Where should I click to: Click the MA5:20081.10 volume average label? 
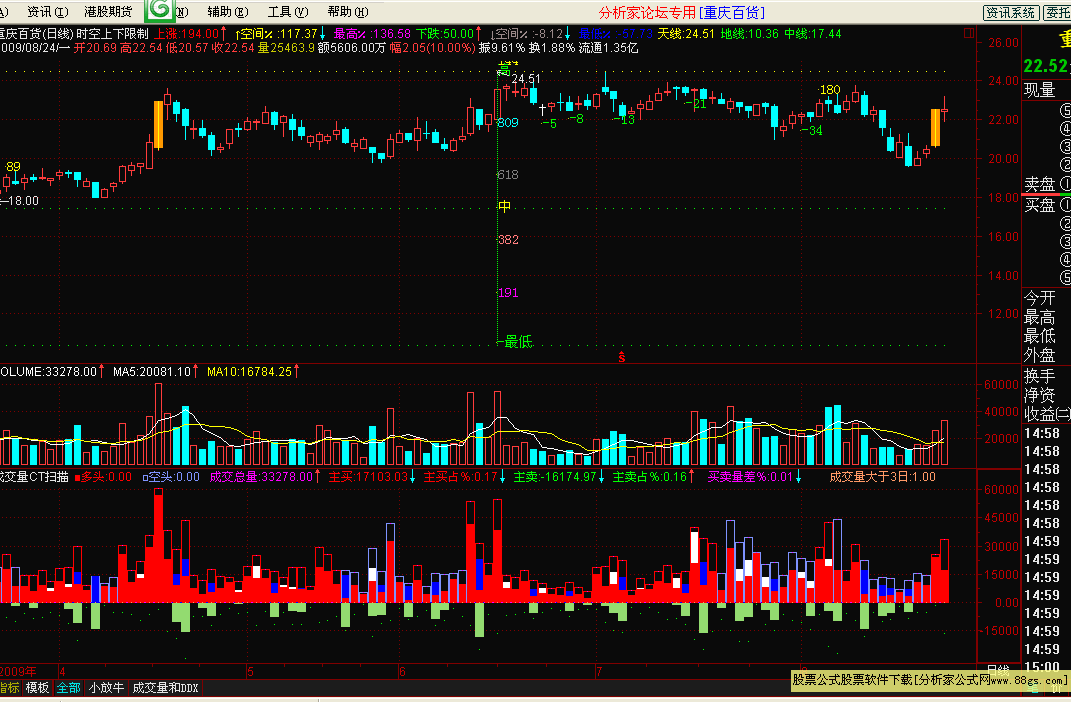click(152, 371)
